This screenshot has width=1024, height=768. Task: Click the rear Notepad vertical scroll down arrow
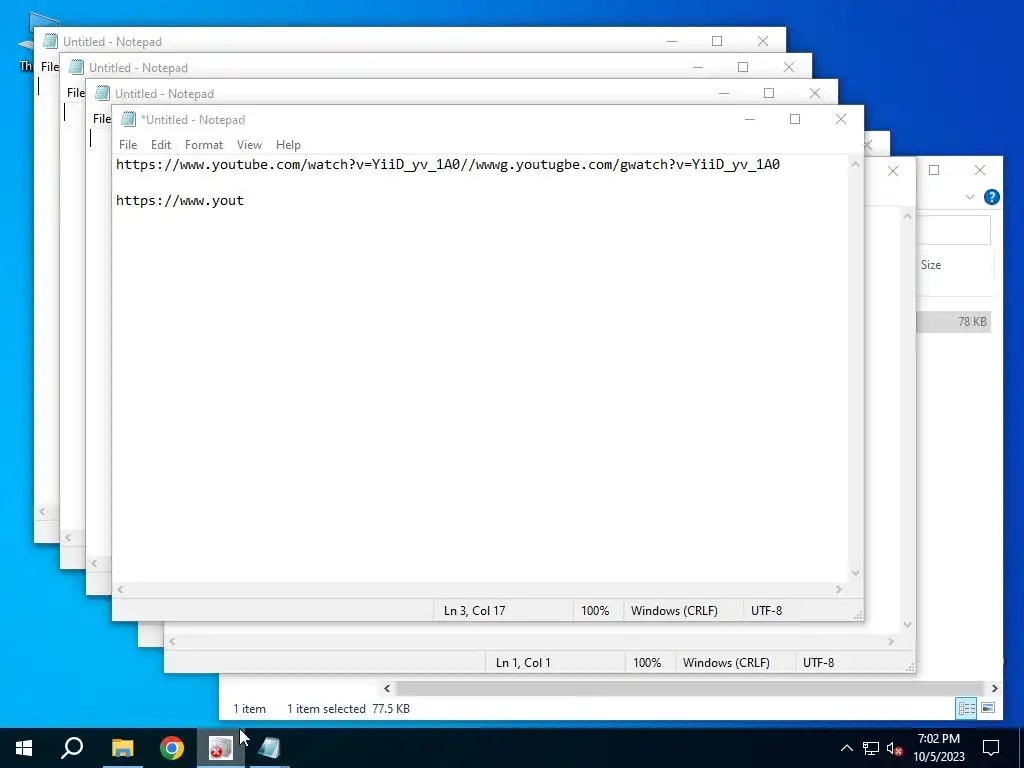[907, 625]
